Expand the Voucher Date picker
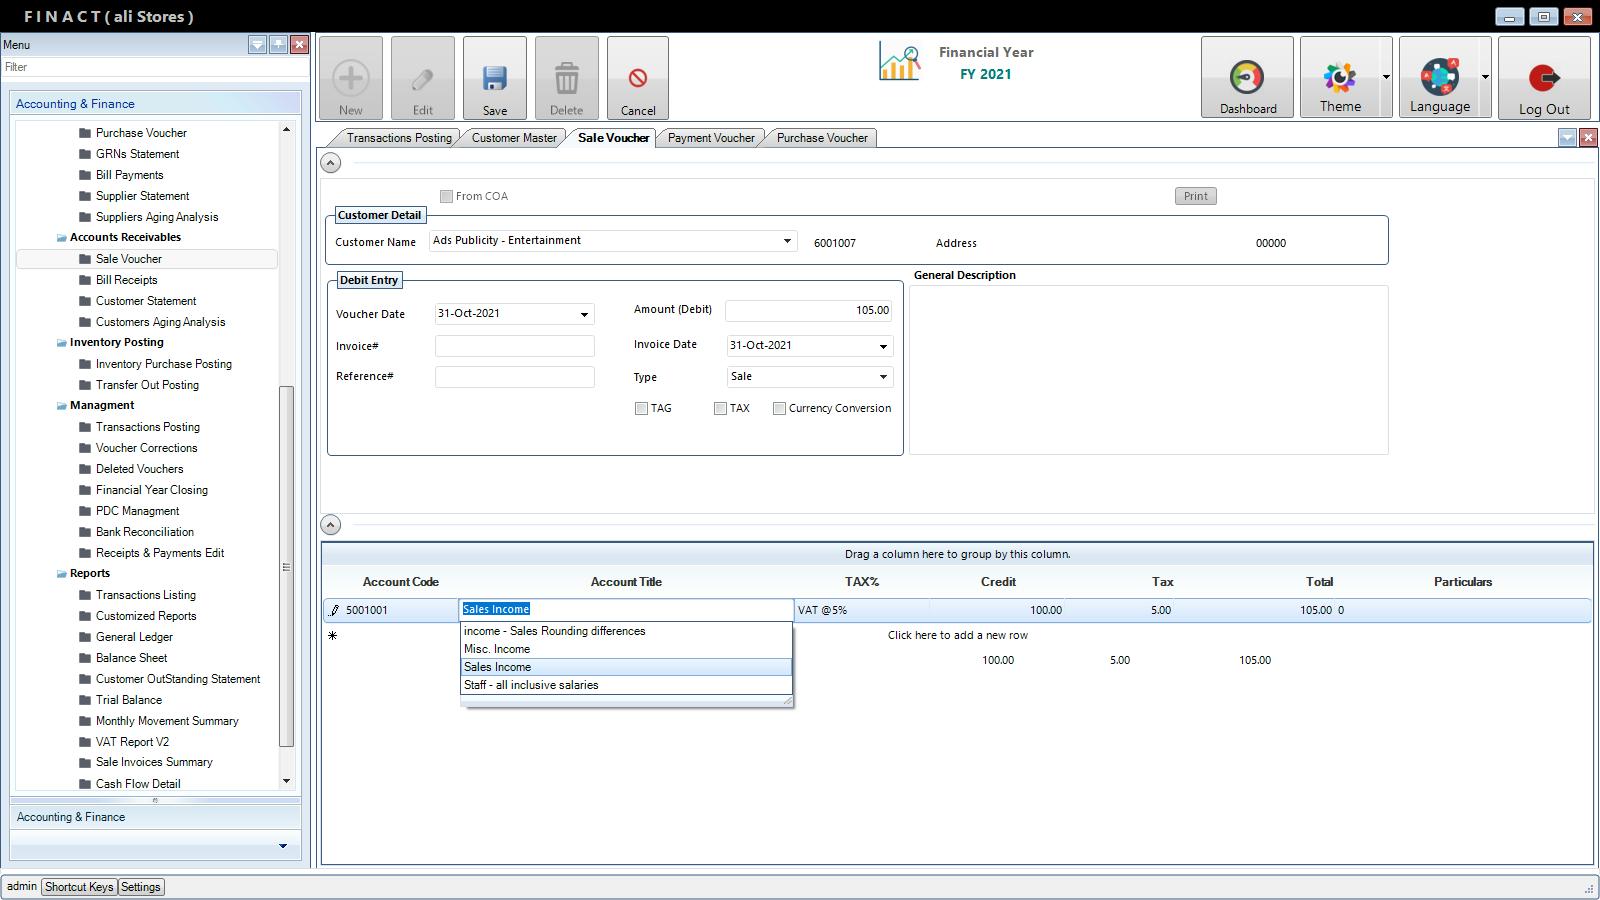This screenshot has width=1600, height=900. tap(584, 314)
